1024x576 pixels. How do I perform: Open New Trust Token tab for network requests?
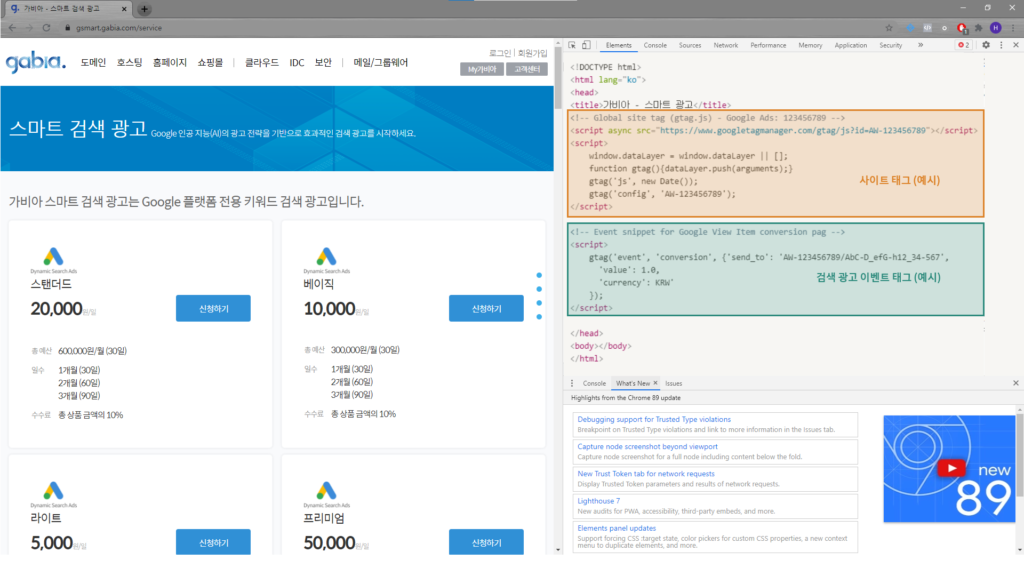tap(646, 474)
